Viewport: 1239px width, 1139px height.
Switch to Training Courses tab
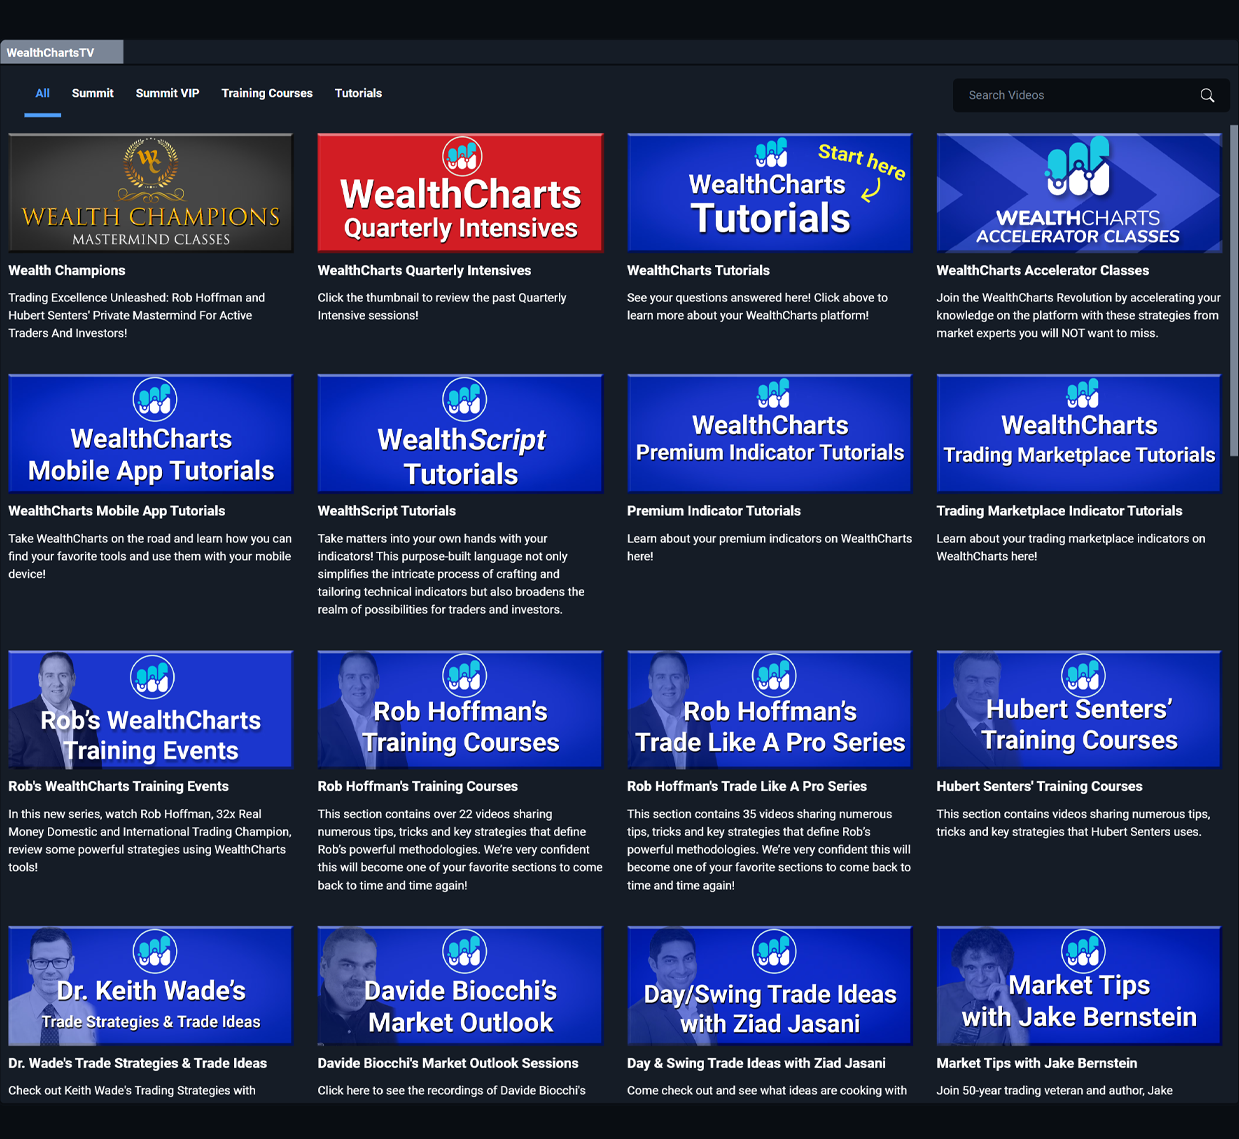(267, 93)
